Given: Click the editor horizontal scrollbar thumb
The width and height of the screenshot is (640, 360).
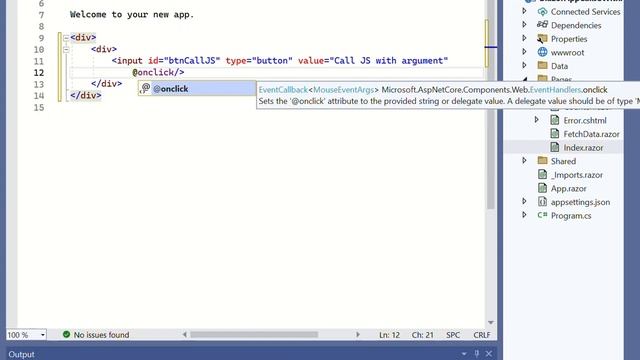Looking at the screenshot, I should [254, 335].
